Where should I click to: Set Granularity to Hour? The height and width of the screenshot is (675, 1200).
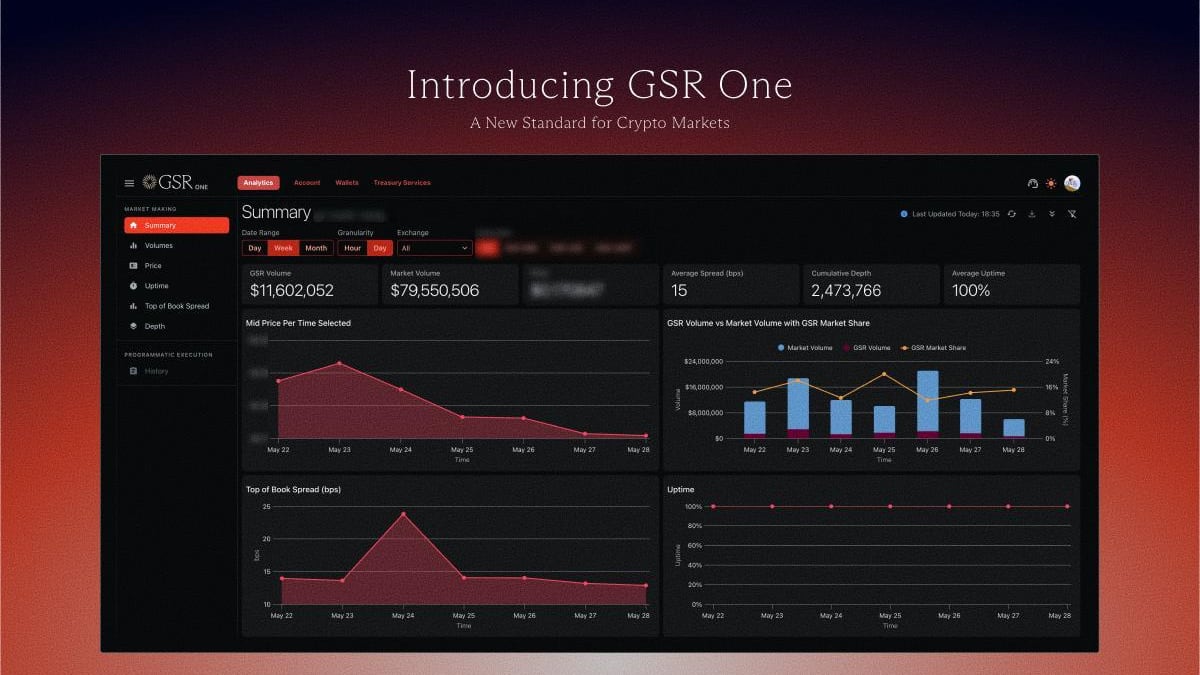(x=352, y=247)
